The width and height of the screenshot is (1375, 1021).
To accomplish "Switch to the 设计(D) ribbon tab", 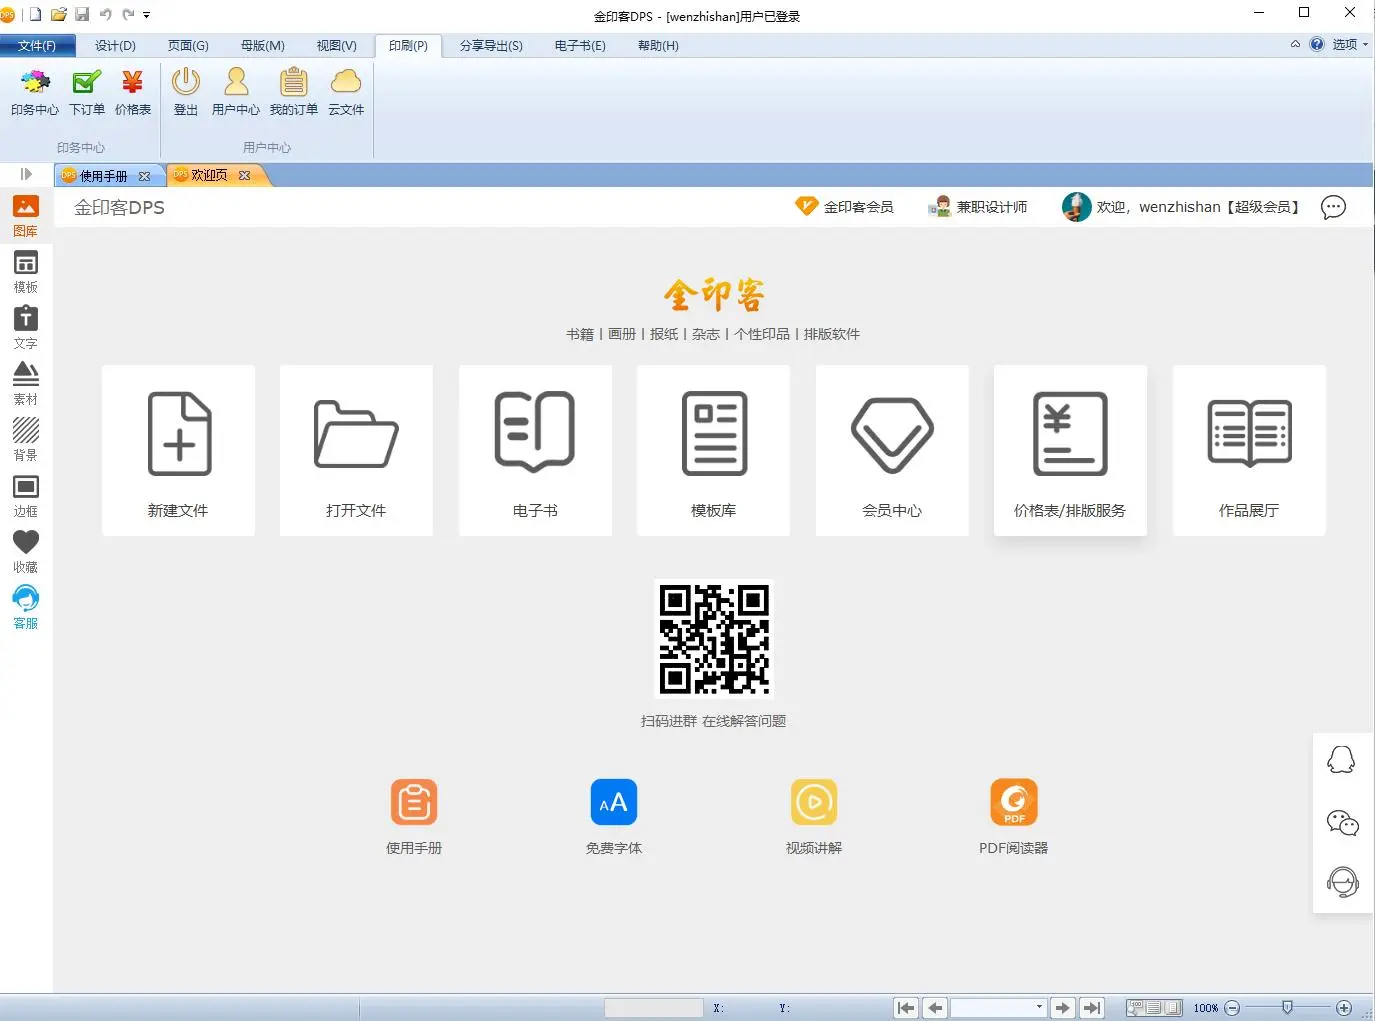I will pos(115,45).
